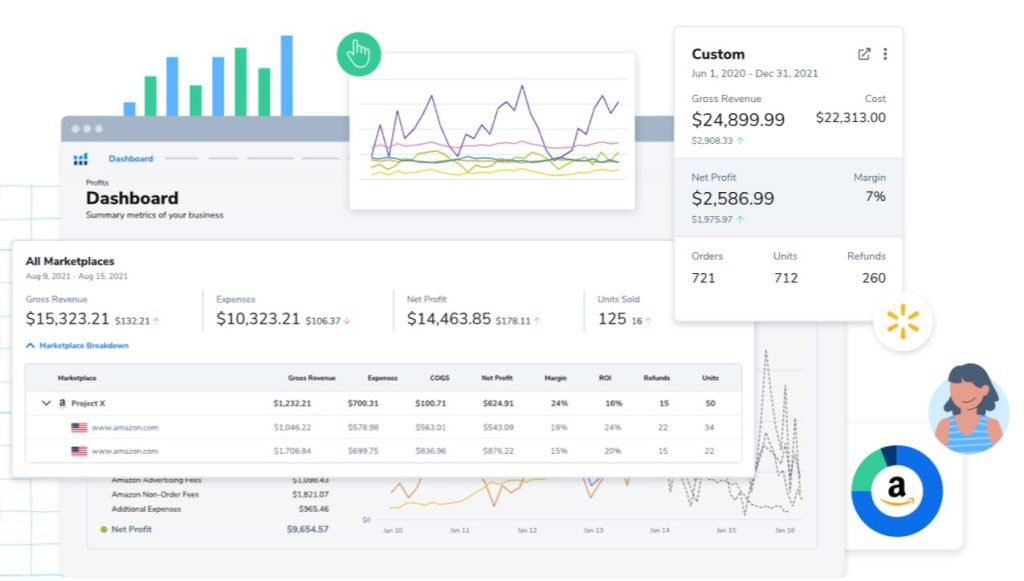The image size is (1024, 581).
Task: Sort by ROI column header
Action: click(x=605, y=378)
